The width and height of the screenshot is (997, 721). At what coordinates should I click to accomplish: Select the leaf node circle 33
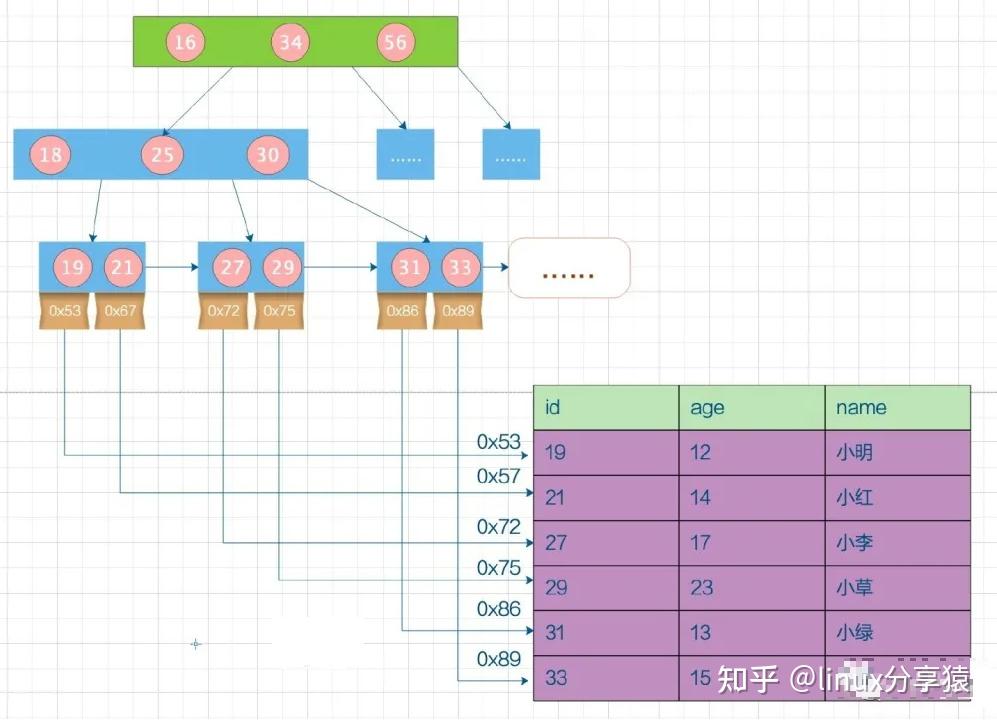pyautogui.click(x=460, y=267)
